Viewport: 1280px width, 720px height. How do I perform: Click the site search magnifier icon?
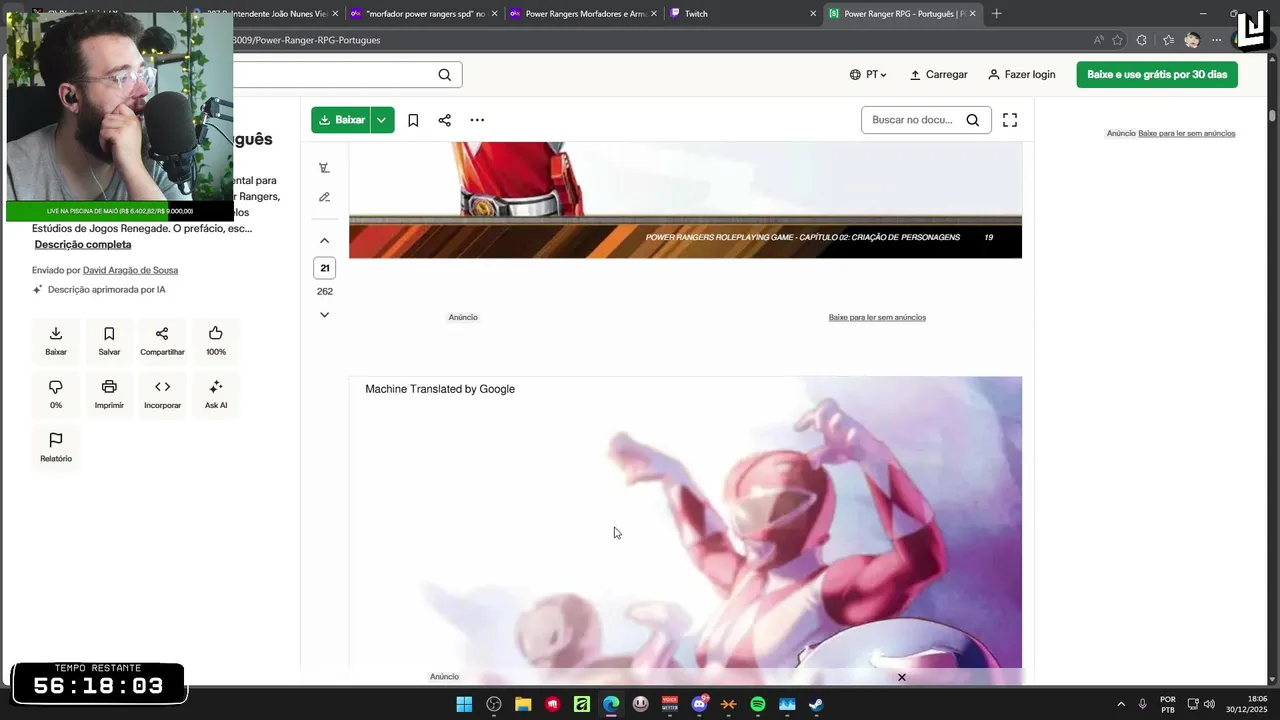[x=445, y=75]
